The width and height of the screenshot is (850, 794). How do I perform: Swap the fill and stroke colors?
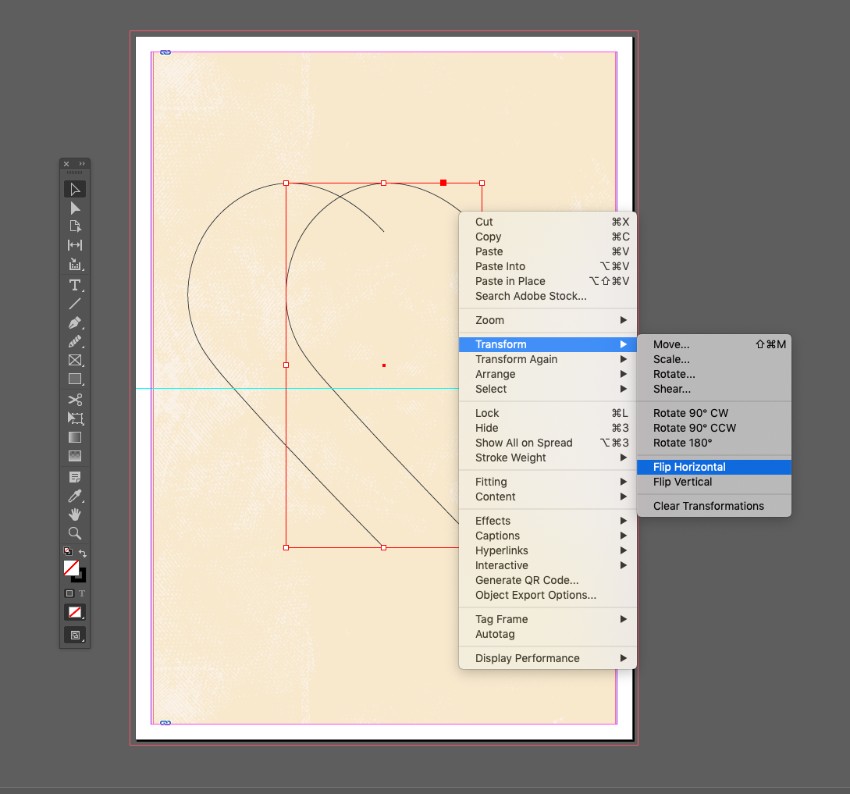click(82, 552)
